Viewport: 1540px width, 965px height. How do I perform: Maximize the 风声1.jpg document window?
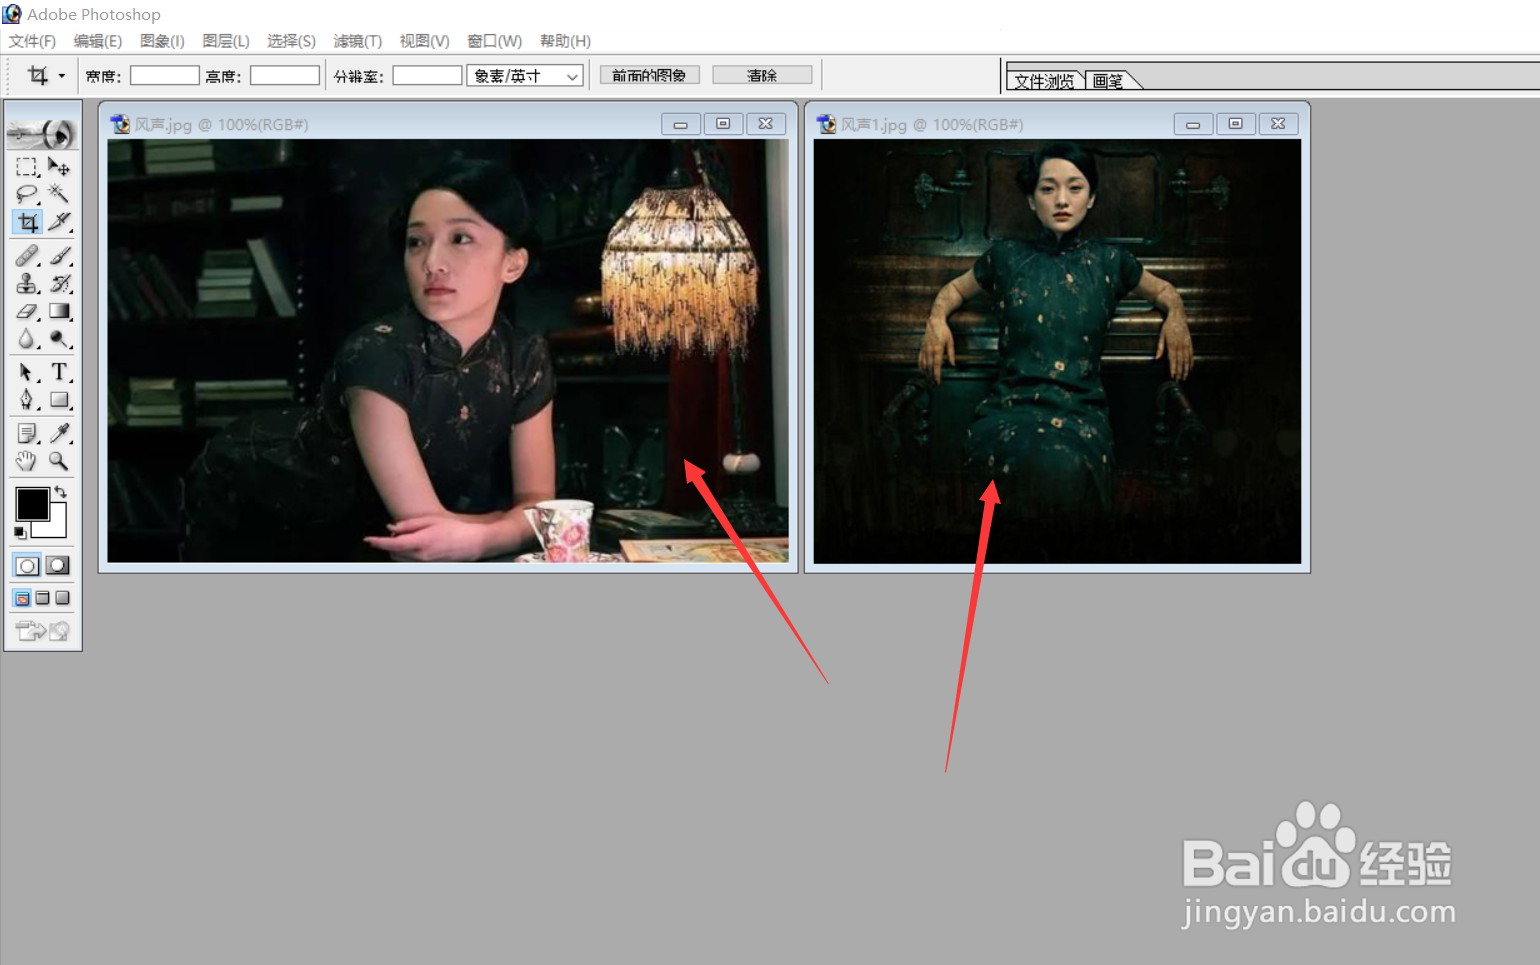click(1236, 124)
